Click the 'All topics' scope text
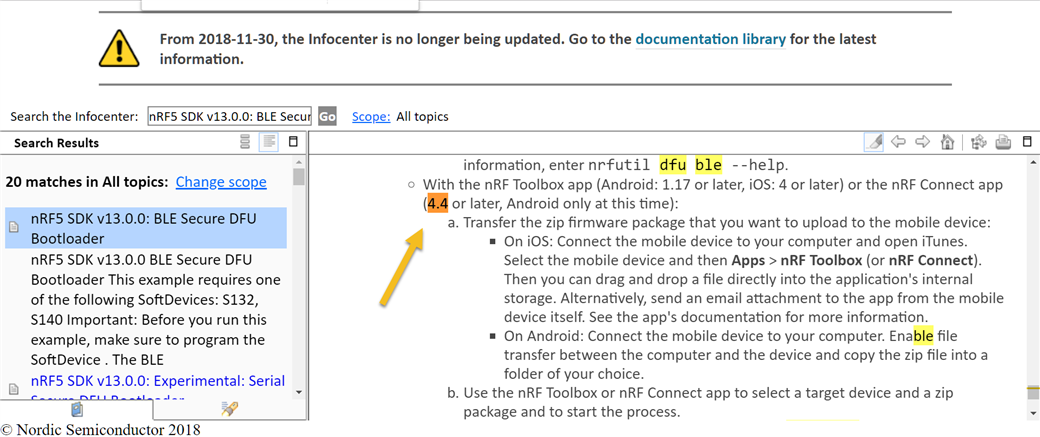Image resolution: width=1040 pixels, height=437 pixels. pos(422,117)
